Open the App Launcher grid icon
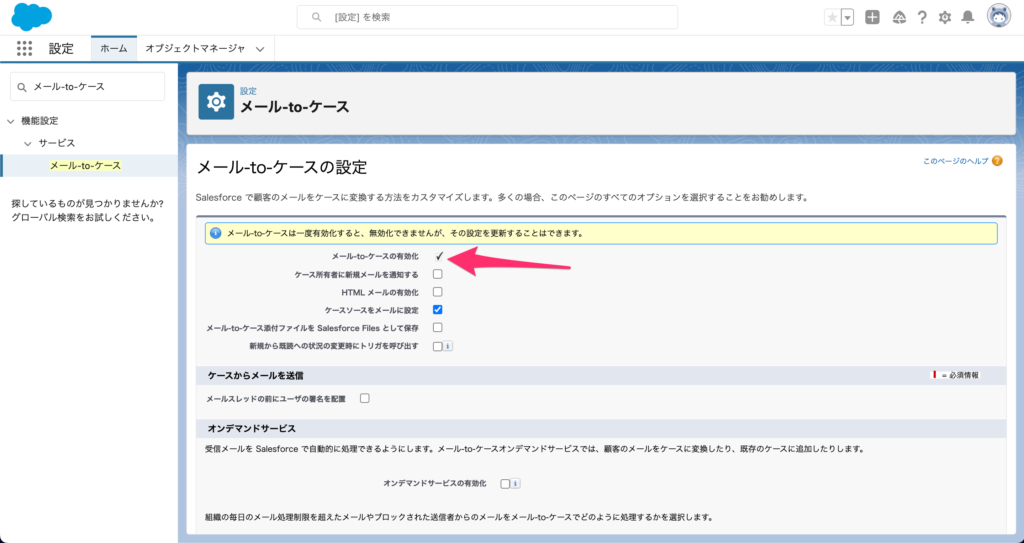The height and width of the screenshot is (543, 1024). point(24,48)
